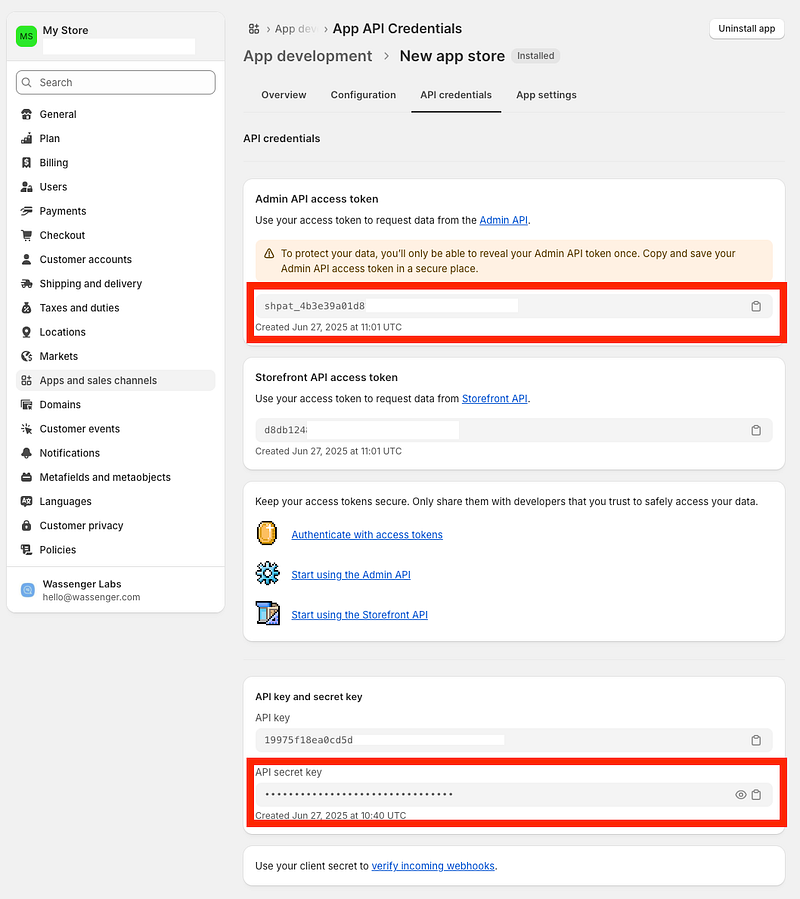The height and width of the screenshot is (899, 800).
Task: Copy the Storefront API access token
Action: point(756,430)
